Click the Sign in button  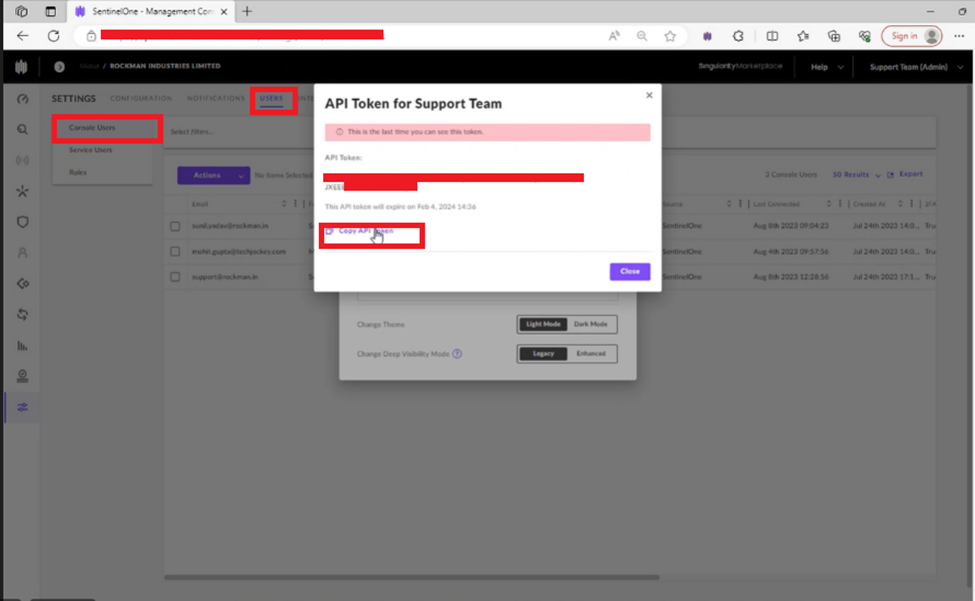pyautogui.click(x=912, y=36)
